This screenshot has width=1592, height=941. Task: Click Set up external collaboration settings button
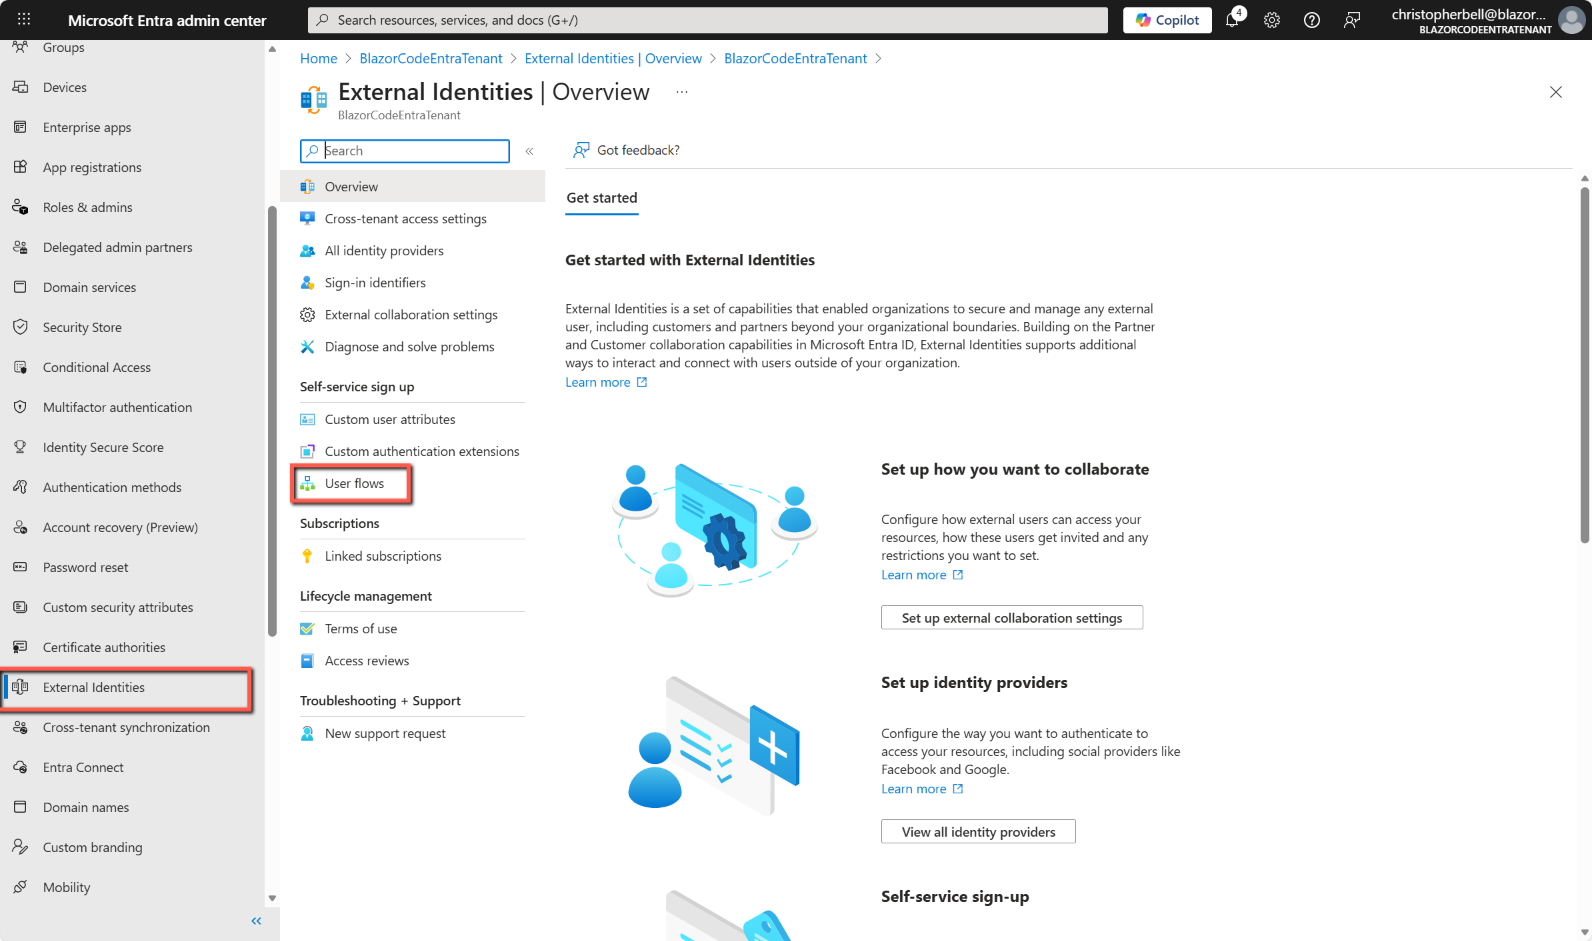pos(1011,618)
